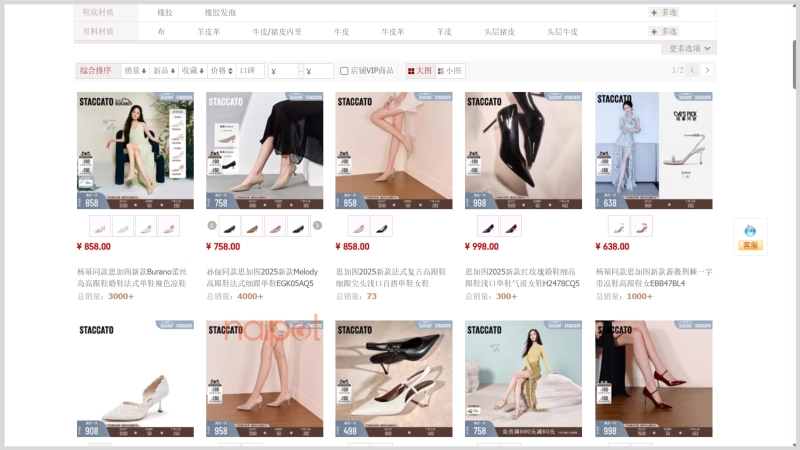Enable 多选 for 里料材质 row
The image size is (800, 450).
pos(664,32)
